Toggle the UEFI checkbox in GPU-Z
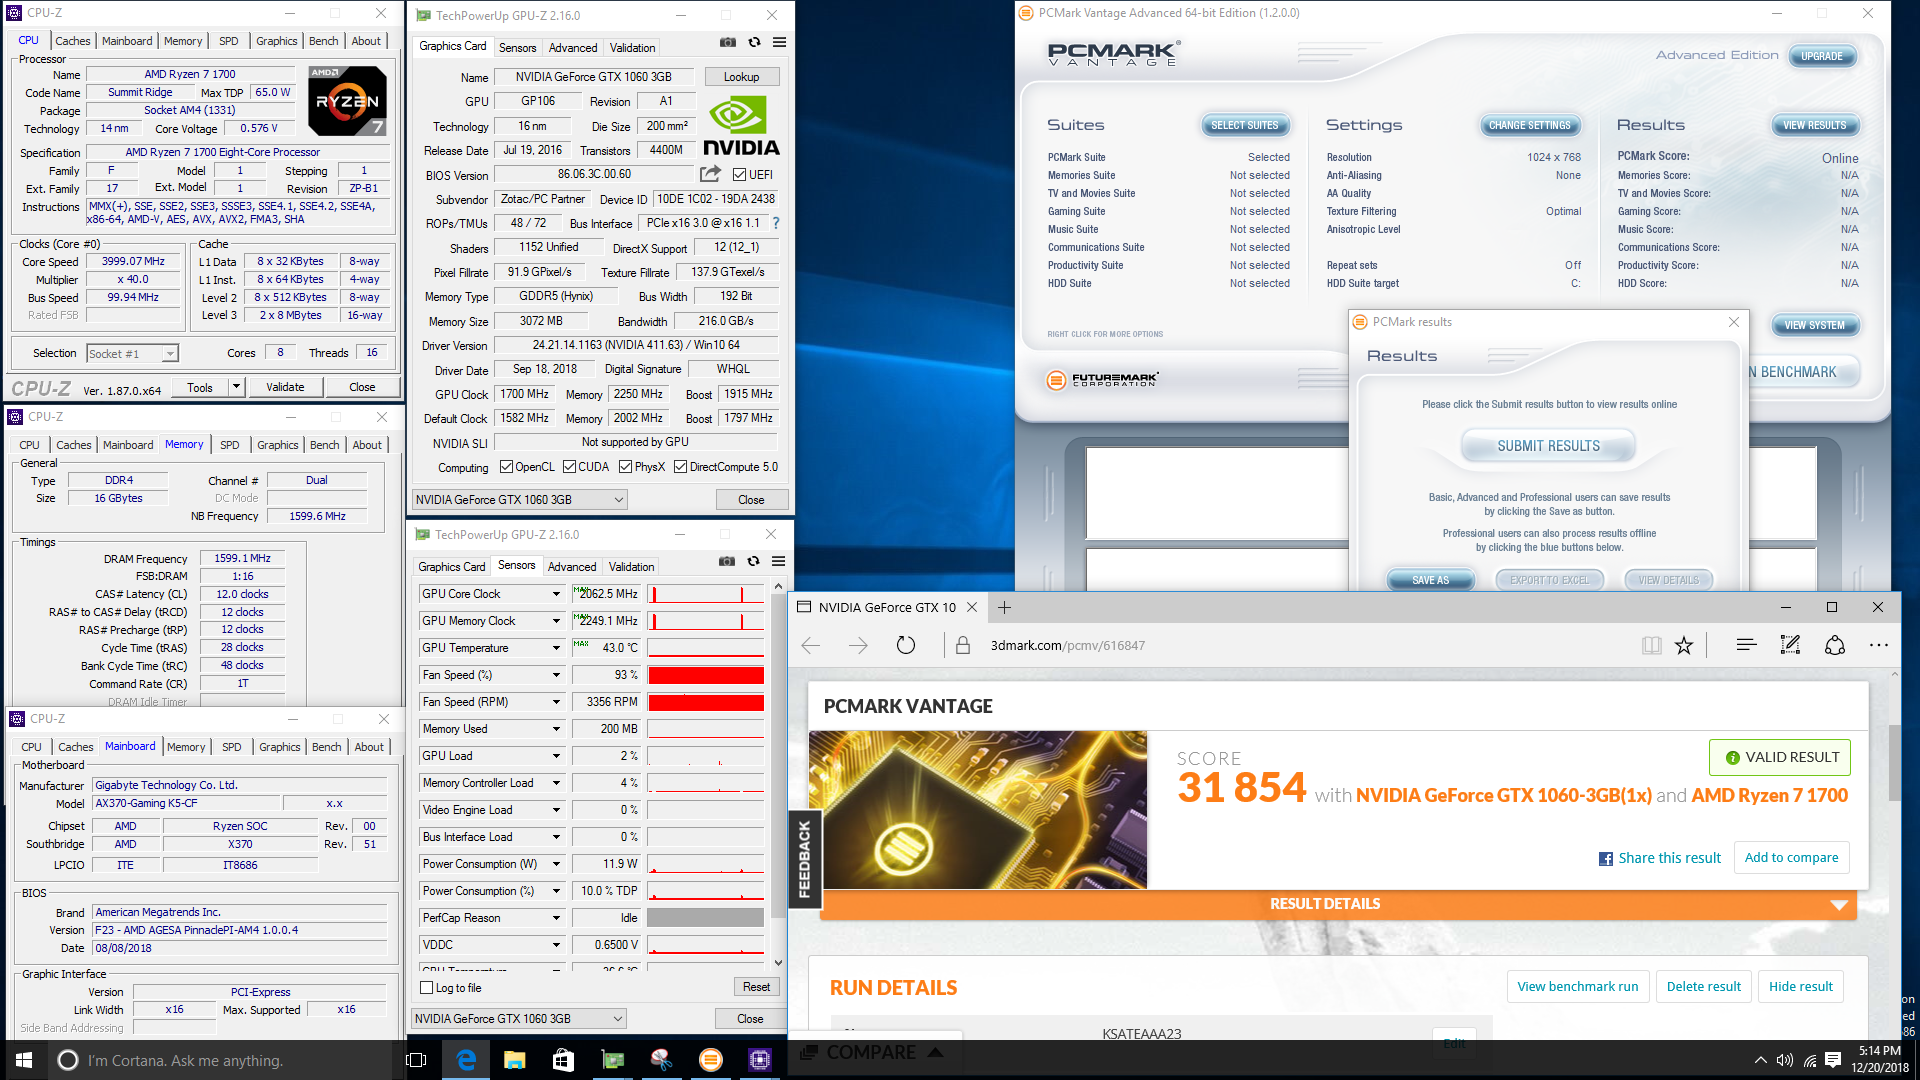This screenshot has width=1920, height=1080. [x=740, y=175]
